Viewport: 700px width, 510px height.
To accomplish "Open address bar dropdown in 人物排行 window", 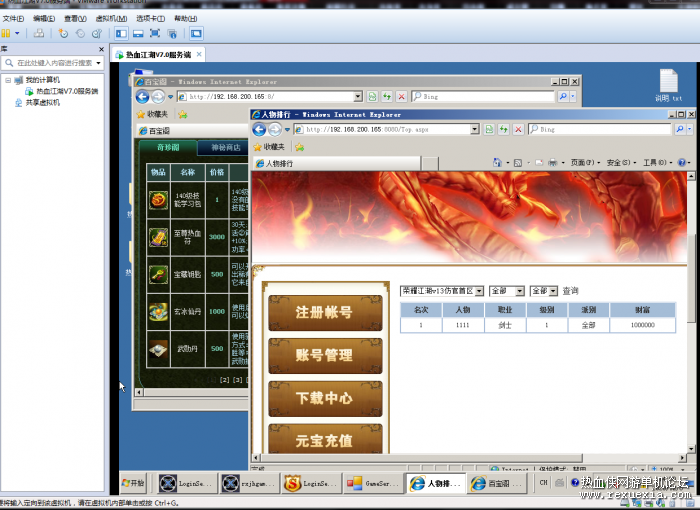I will coord(475,130).
